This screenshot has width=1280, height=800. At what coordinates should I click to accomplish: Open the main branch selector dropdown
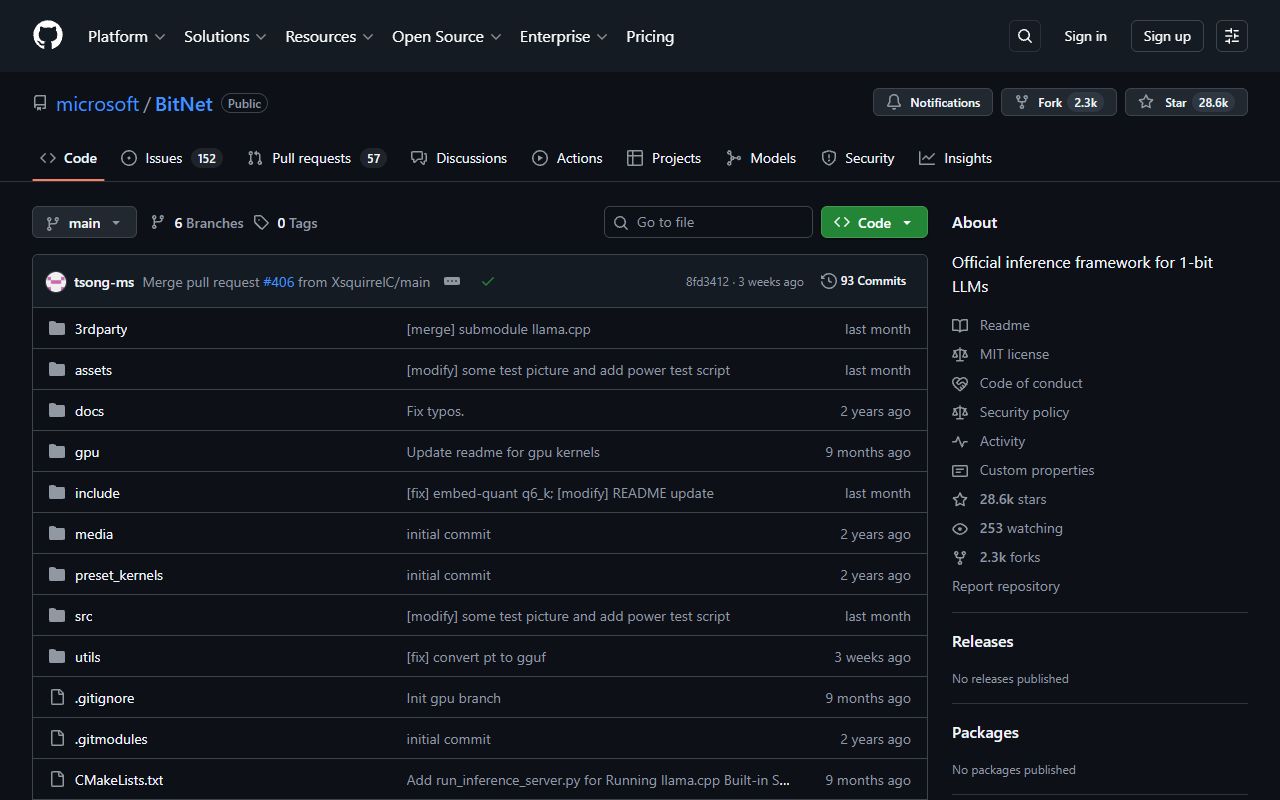pyautogui.click(x=84, y=222)
